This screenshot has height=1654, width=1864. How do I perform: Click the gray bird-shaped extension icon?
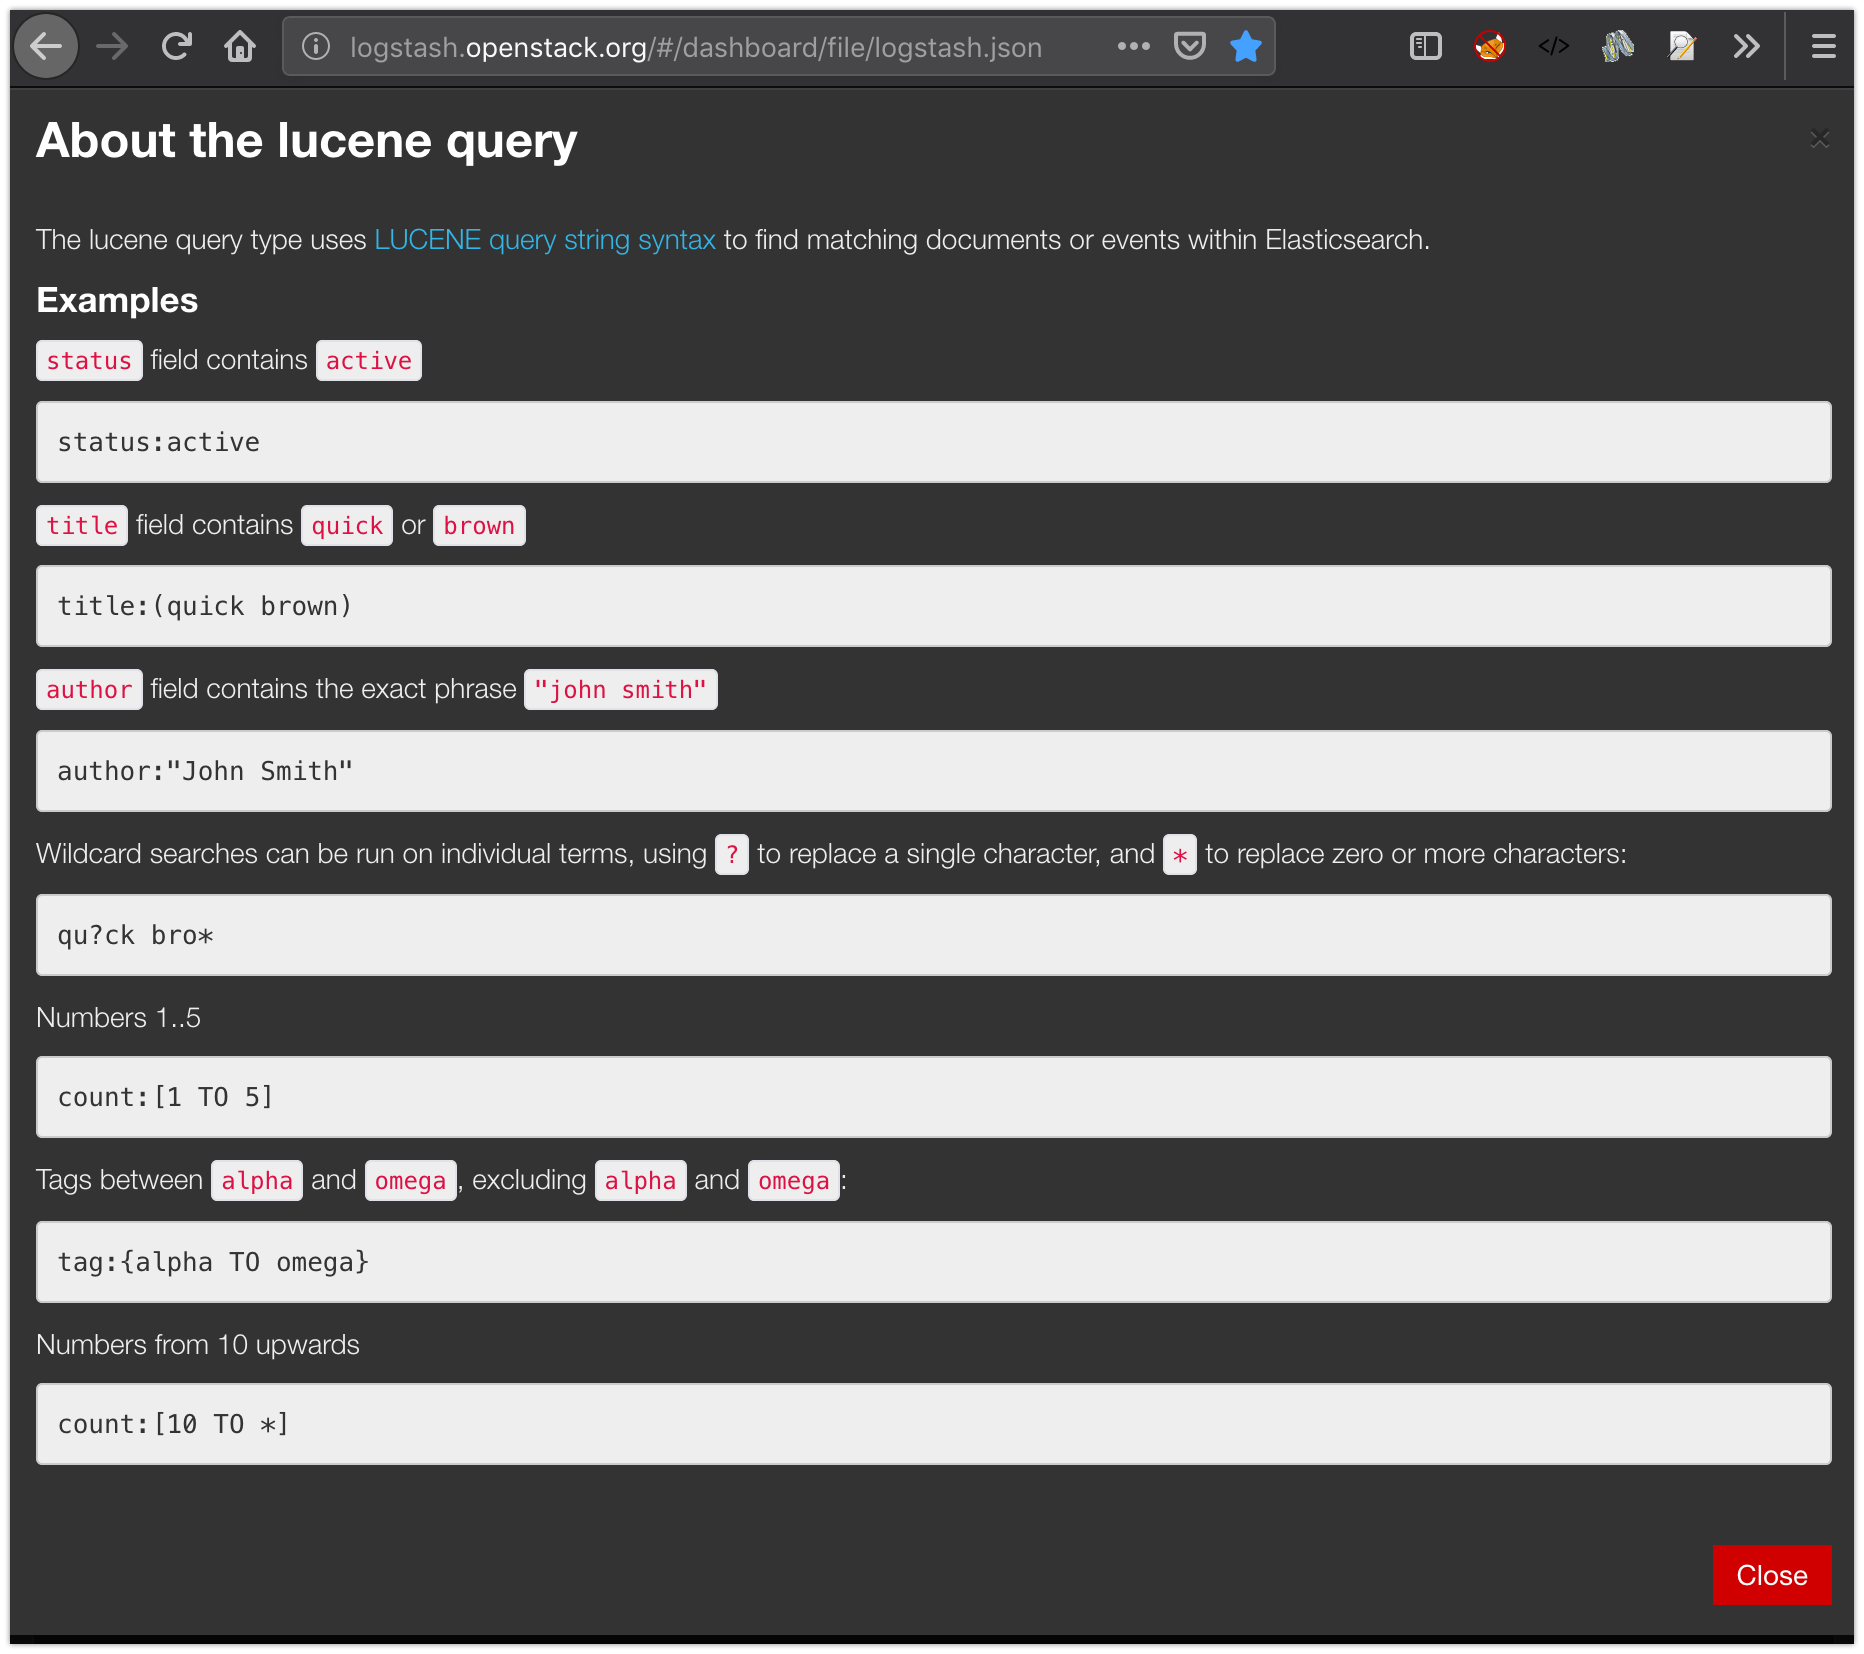coord(1617,46)
